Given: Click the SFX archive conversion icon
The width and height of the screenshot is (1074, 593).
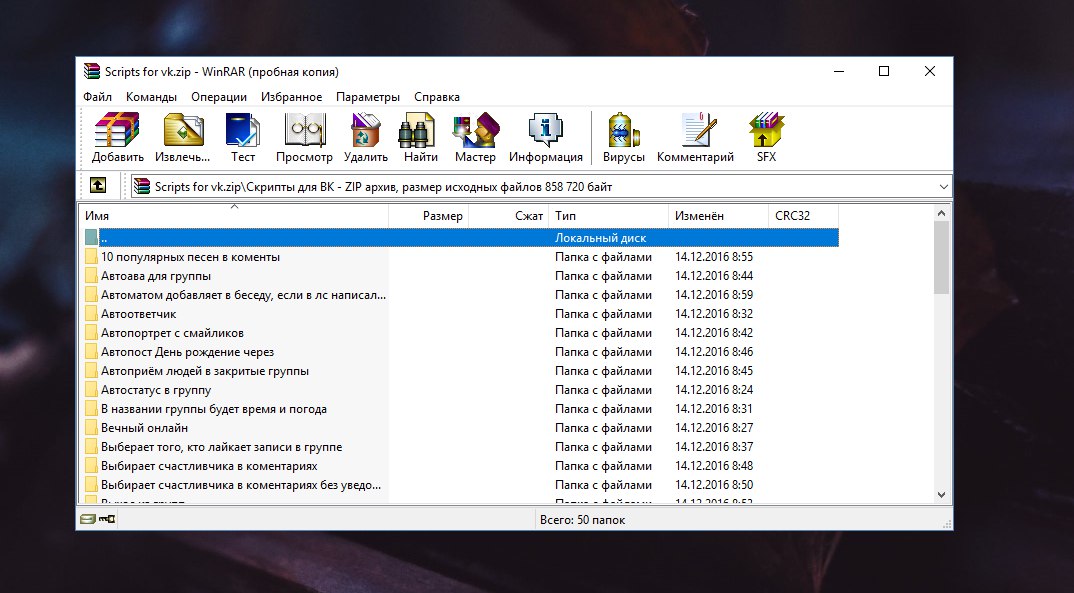Looking at the screenshot, I should point(766,129).
